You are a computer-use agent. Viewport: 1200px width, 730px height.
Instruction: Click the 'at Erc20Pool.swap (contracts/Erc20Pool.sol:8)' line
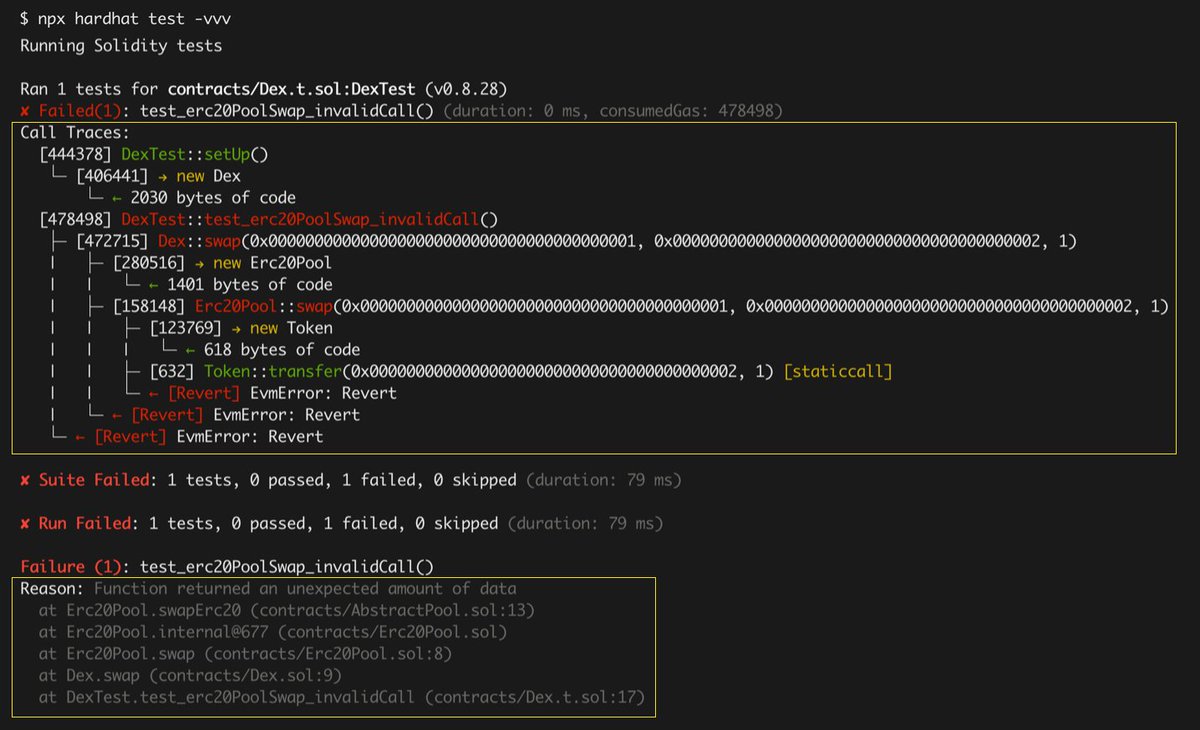pos(245,654)
